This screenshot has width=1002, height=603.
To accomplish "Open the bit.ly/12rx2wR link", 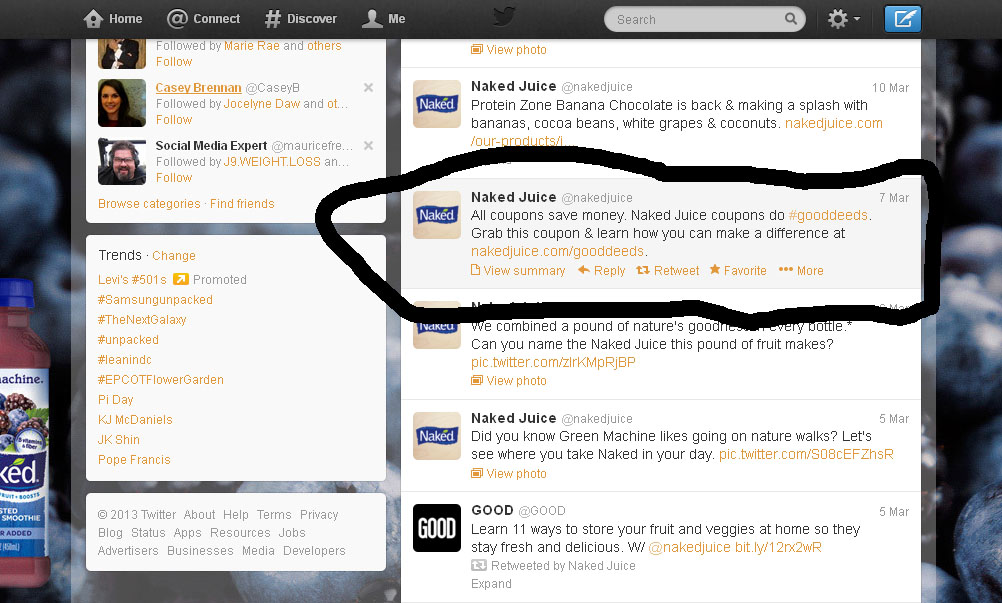I will point(778,547).
